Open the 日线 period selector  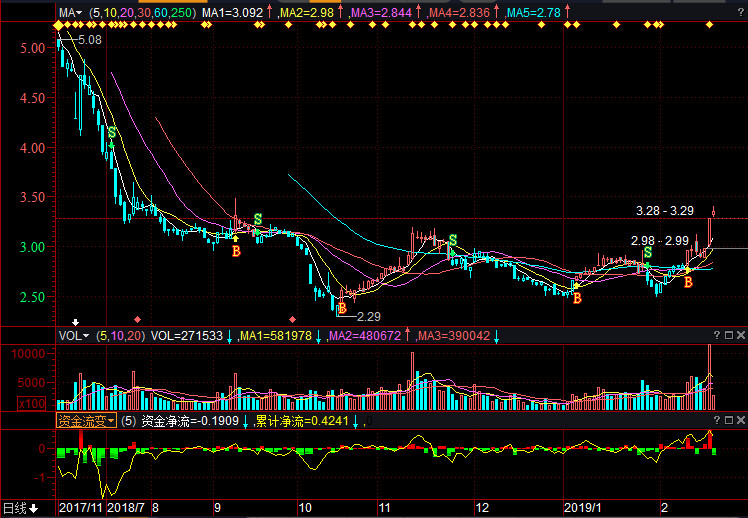pyautogui.click(x=20, y=508)
